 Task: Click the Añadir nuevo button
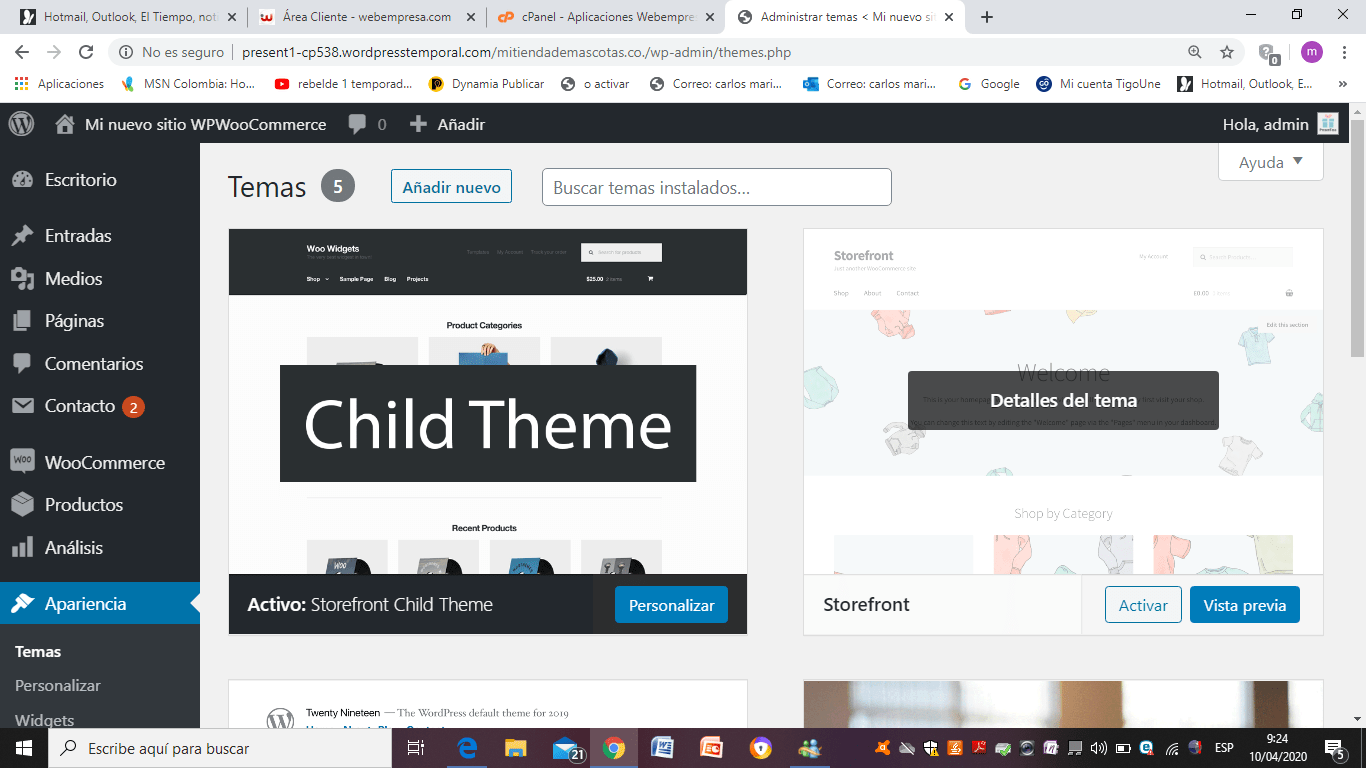tap(451, 187)
